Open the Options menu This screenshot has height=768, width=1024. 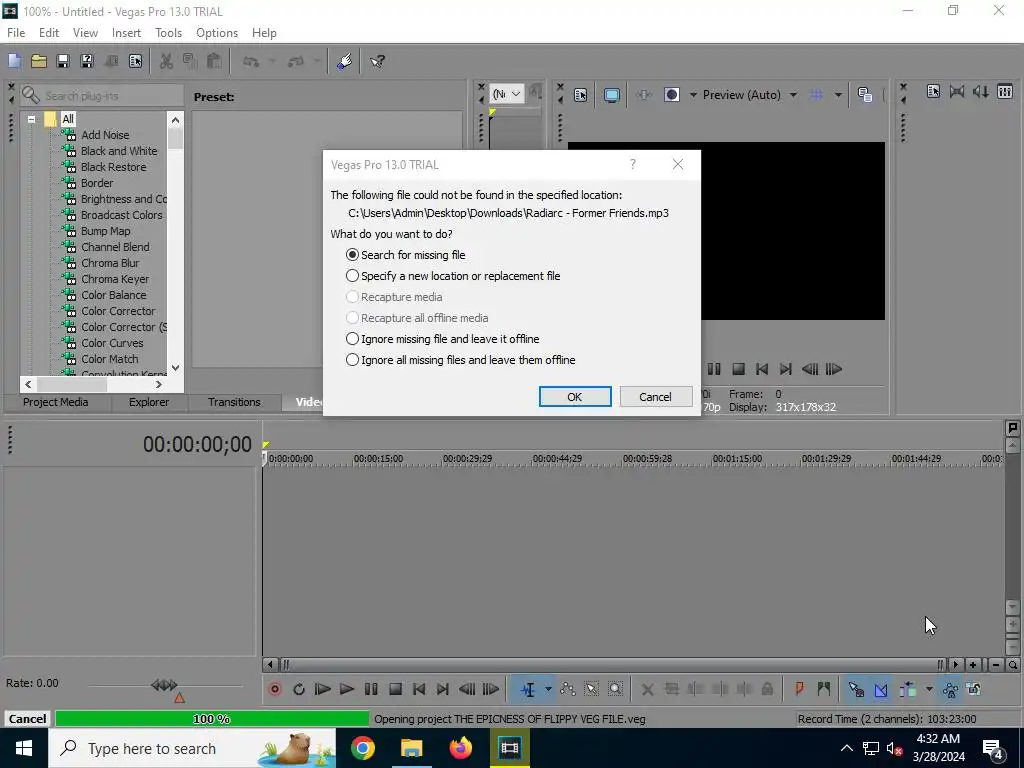pos(217,33)
